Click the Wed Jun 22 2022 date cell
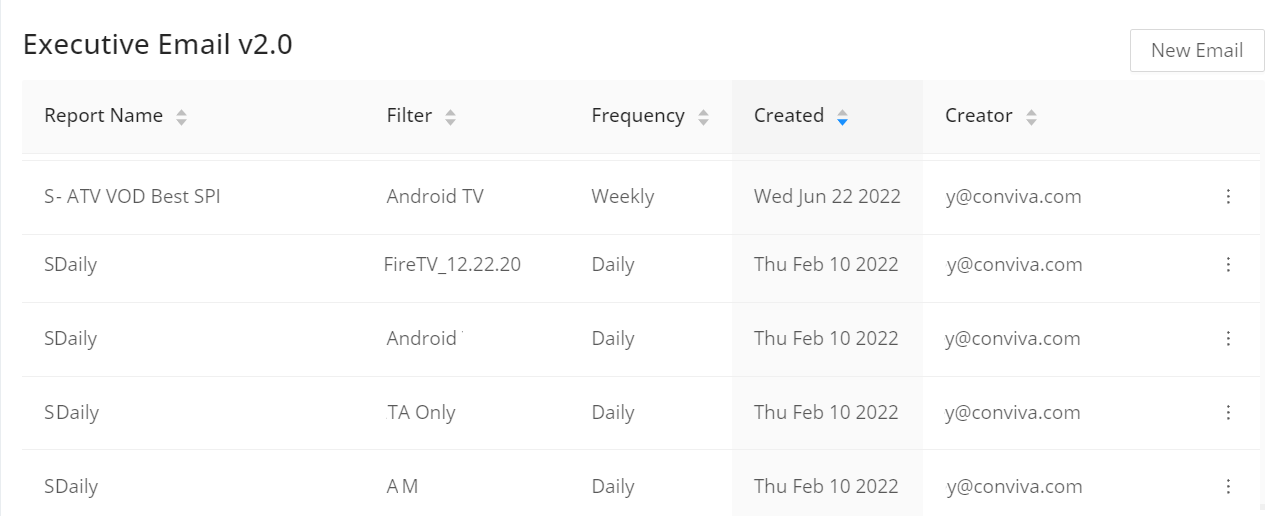The height and width of the screenshot is (516, 1282). click(x=826, y=197)
